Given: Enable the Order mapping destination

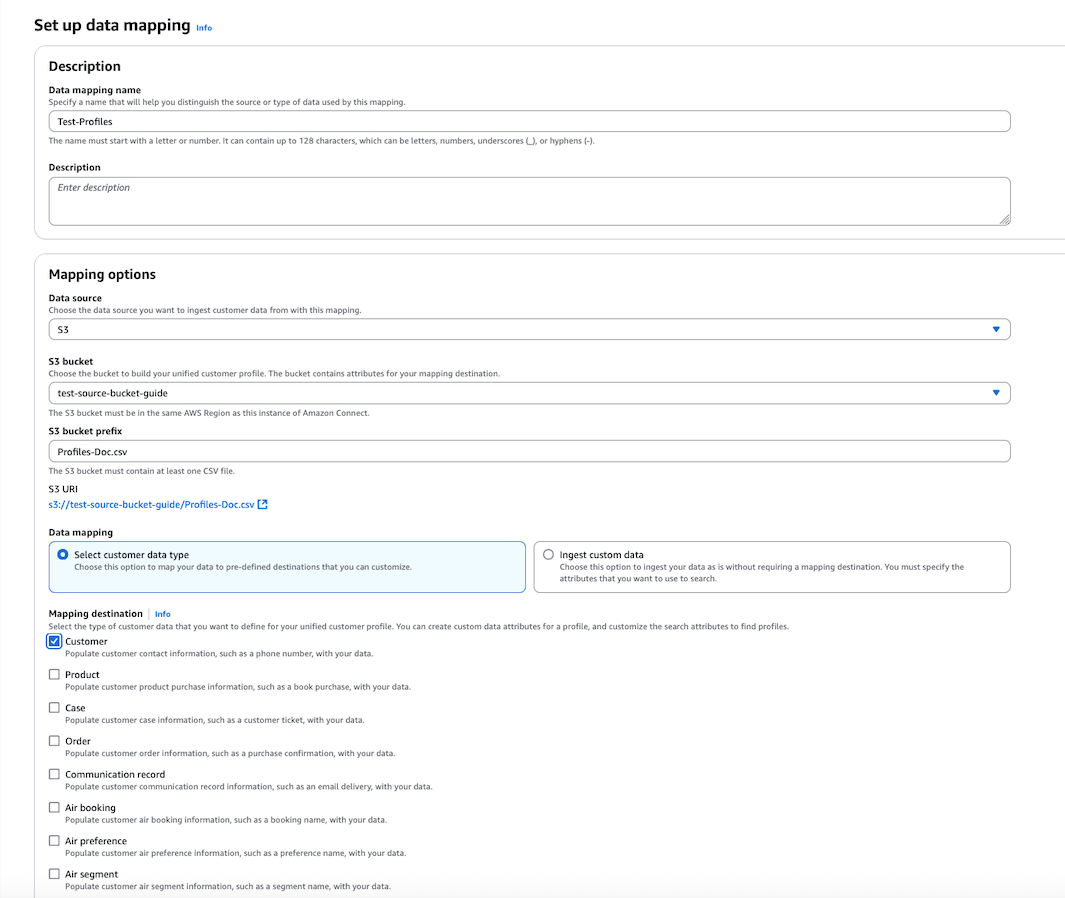Looking at the screenshot, I should (54, 740).
